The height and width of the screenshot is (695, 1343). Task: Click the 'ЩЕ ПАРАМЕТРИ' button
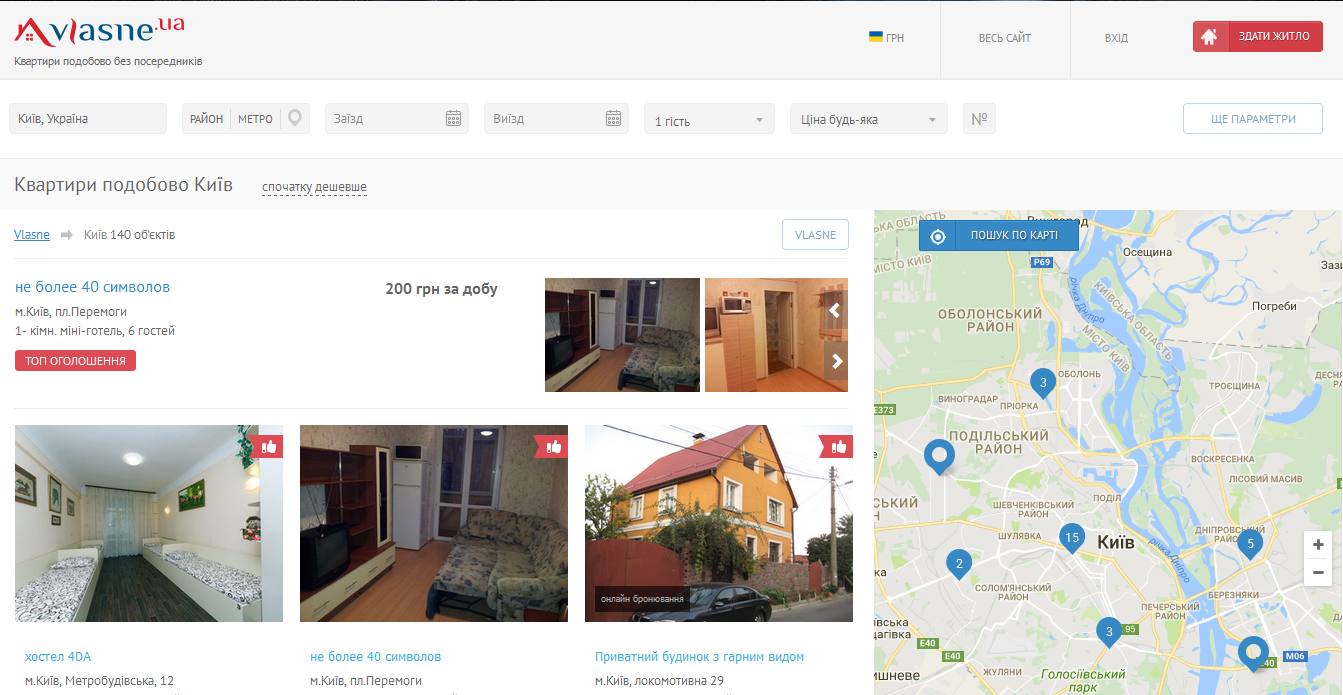coord(1252,118)
